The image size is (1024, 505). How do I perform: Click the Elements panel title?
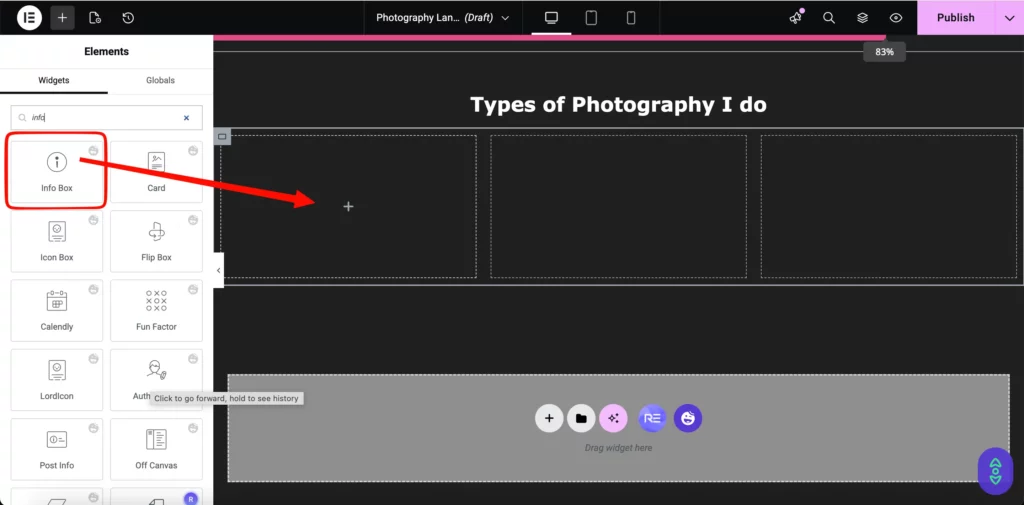pos(106,52)
